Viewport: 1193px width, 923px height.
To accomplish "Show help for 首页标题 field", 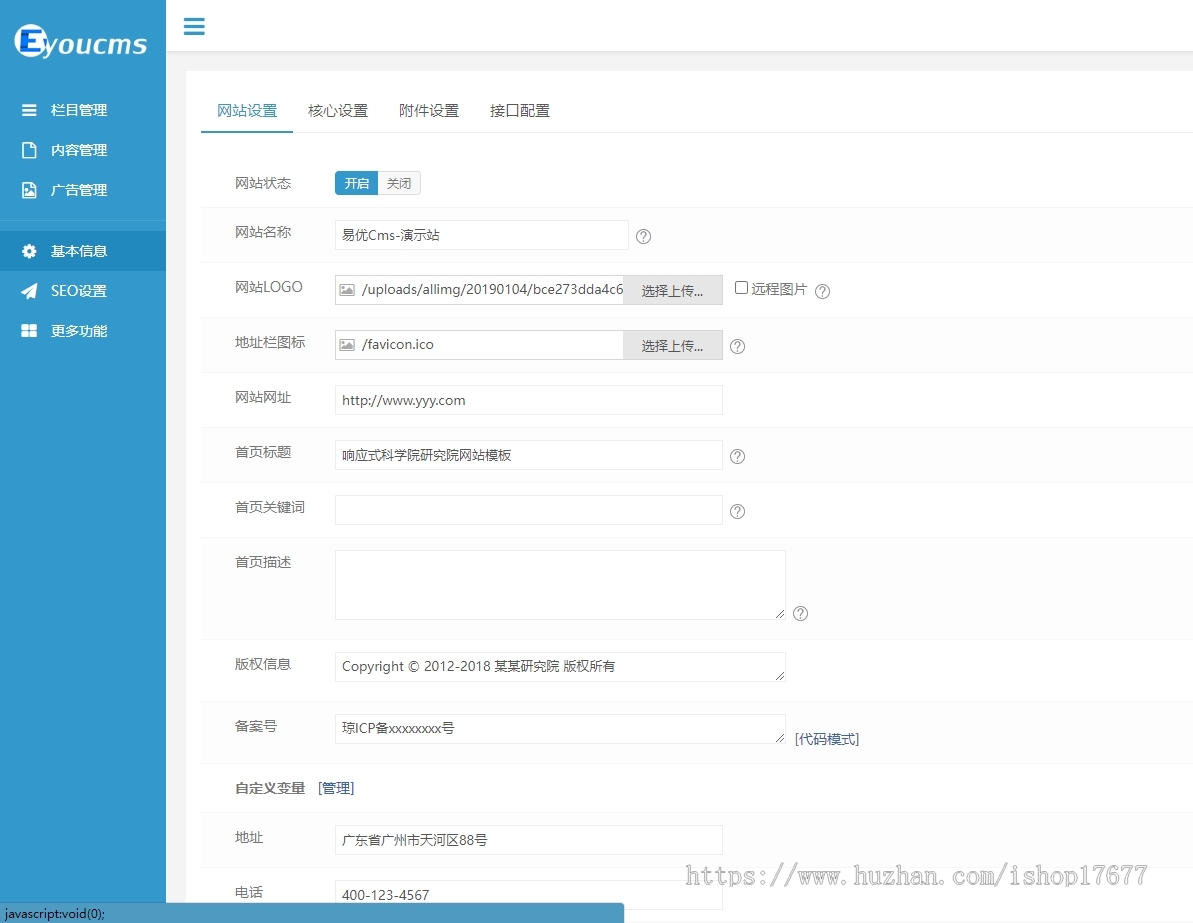I will click(737, 457).
